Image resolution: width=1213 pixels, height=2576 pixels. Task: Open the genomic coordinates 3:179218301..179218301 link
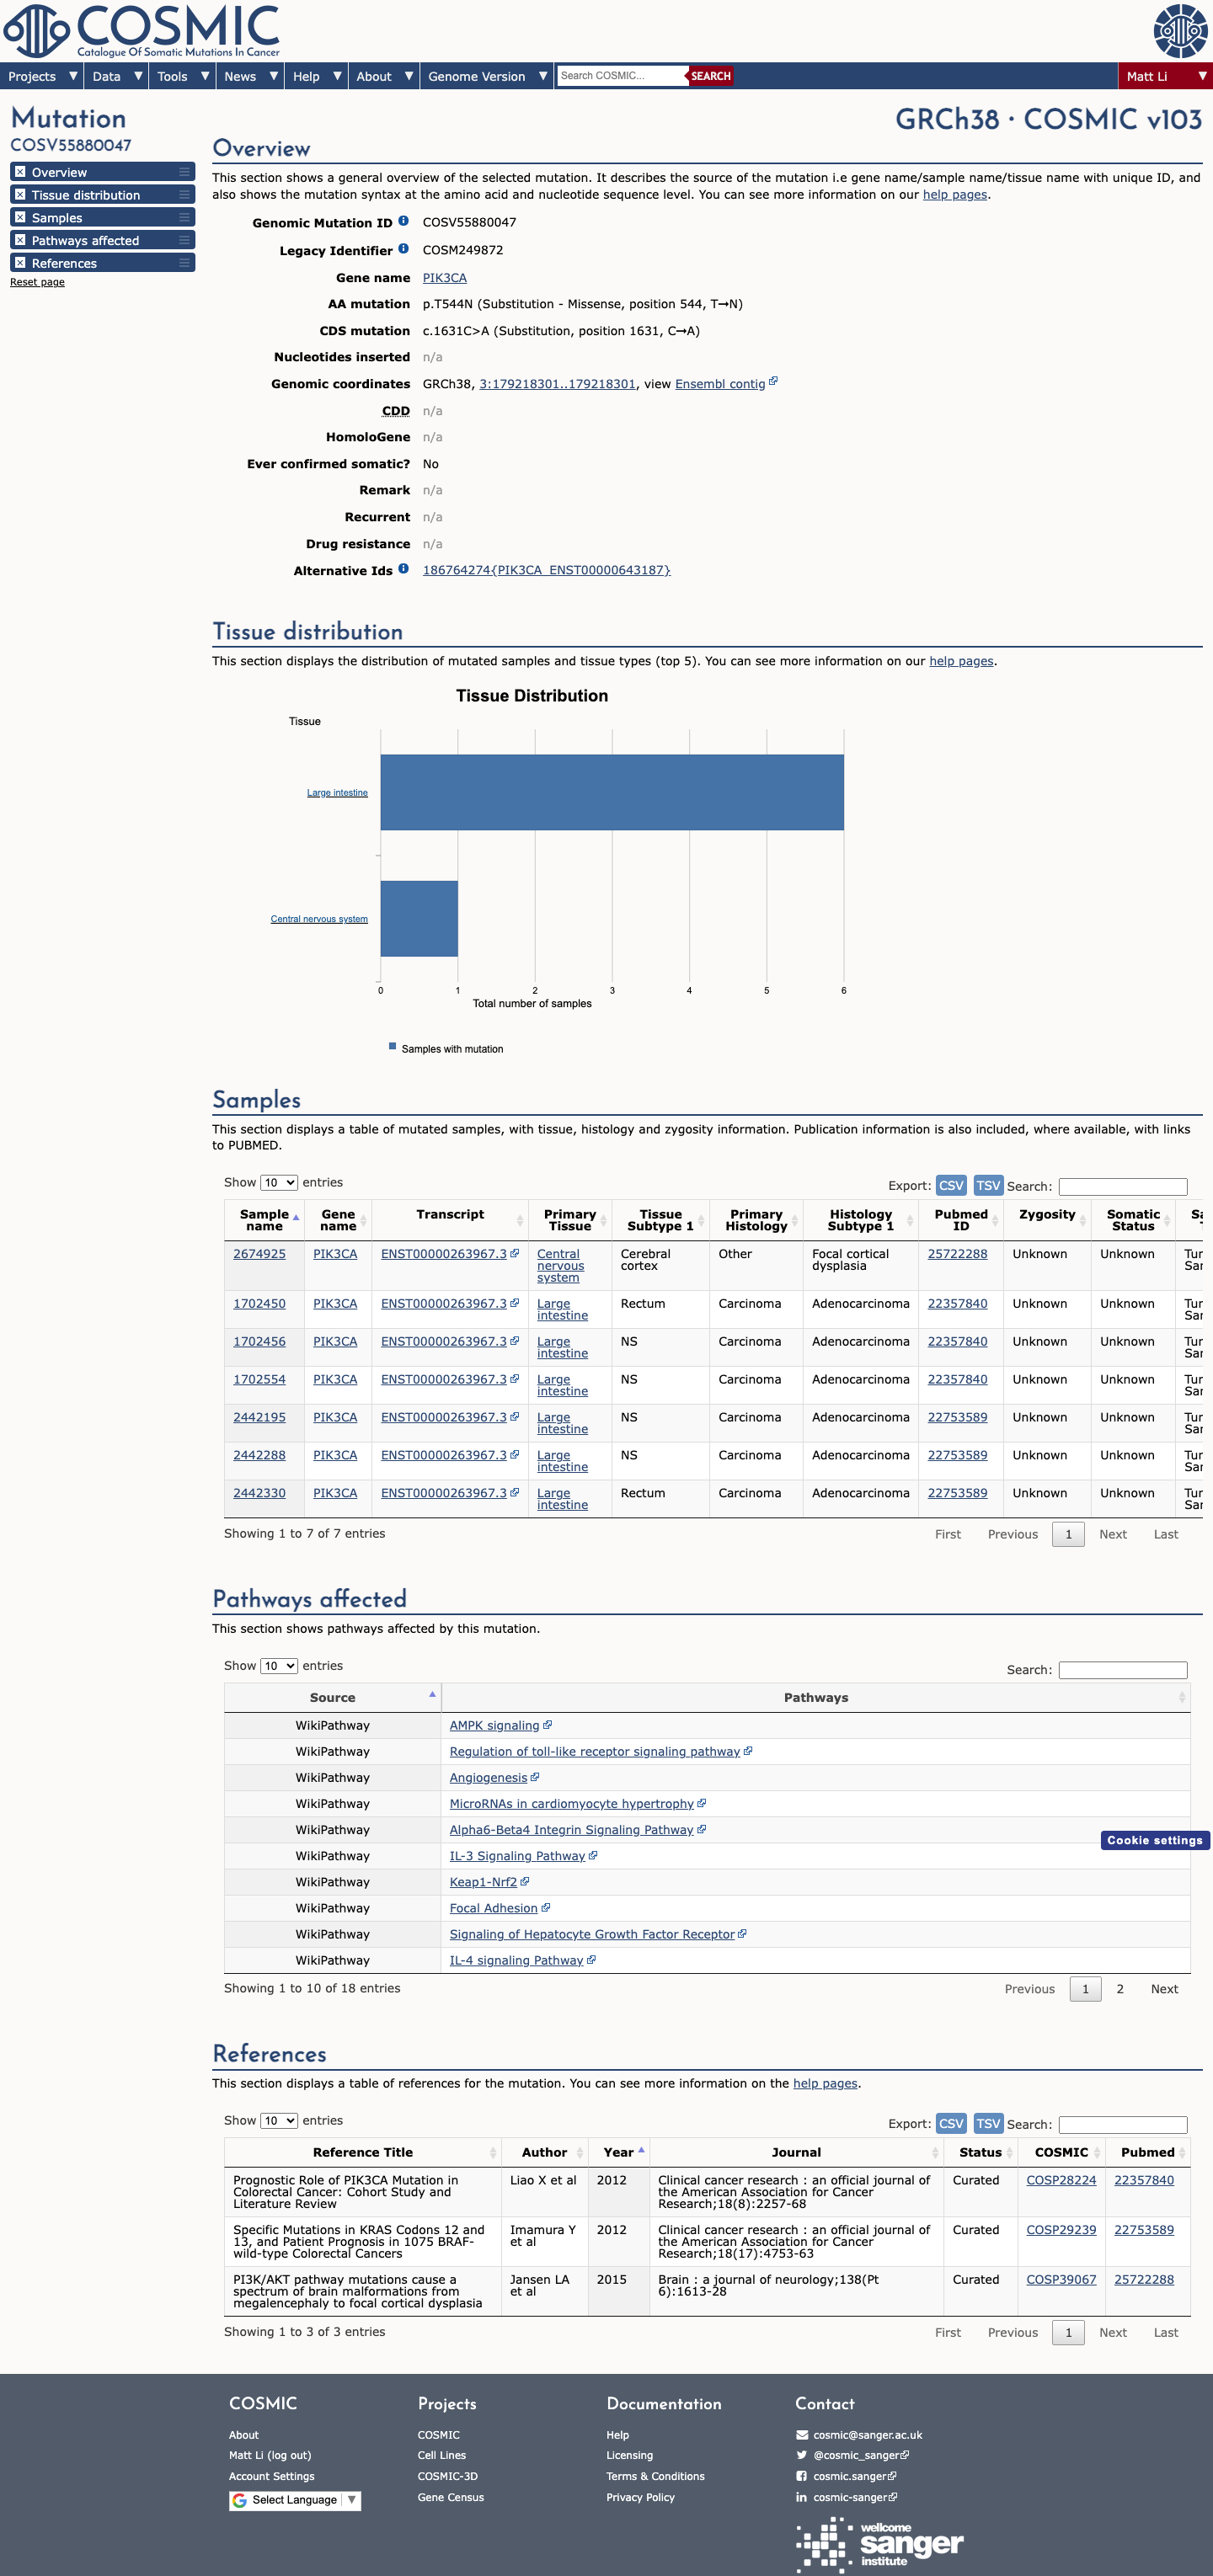coord(557,384)
